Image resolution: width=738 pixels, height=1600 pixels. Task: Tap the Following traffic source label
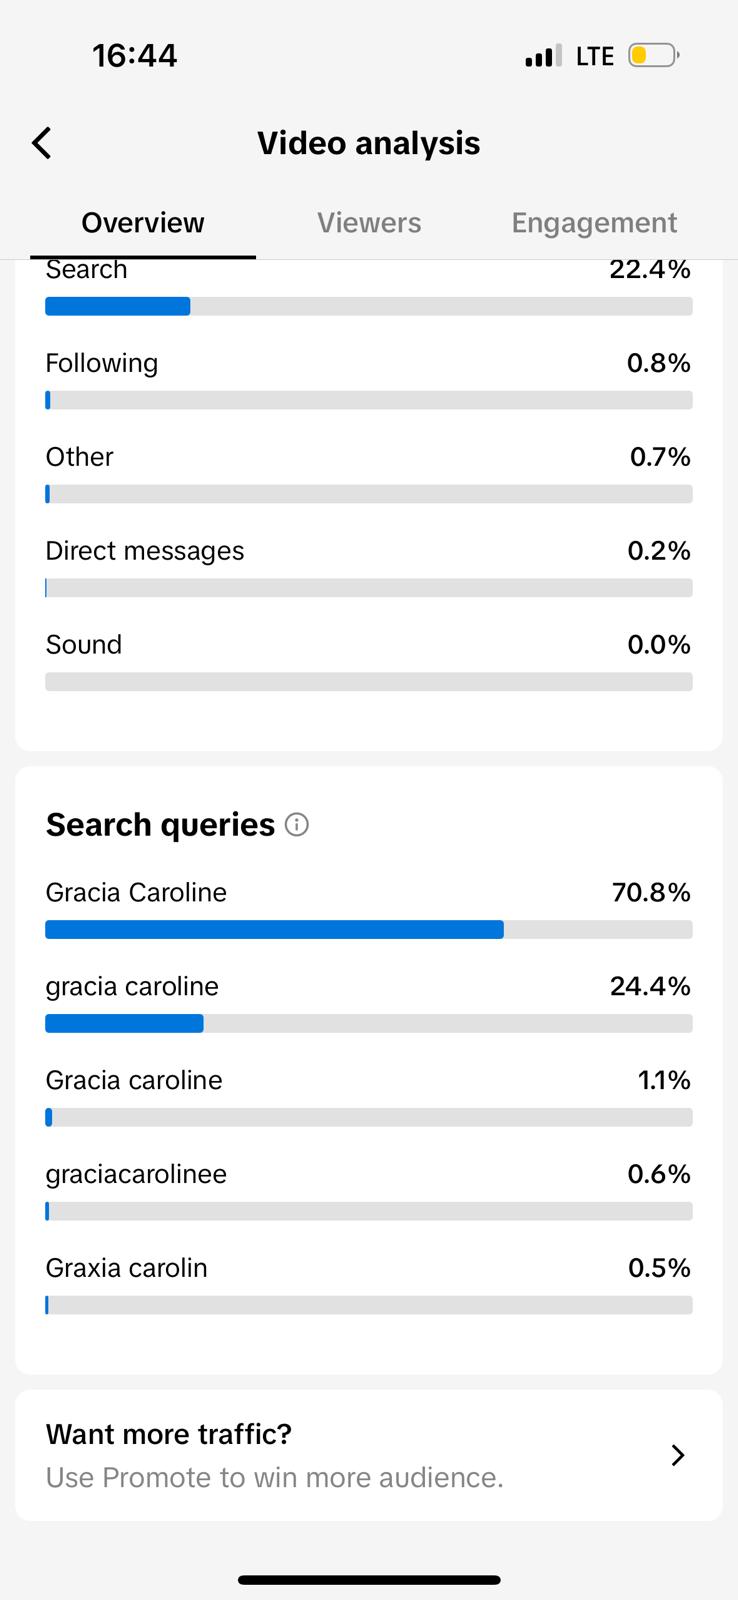click(x=102, y=363)
